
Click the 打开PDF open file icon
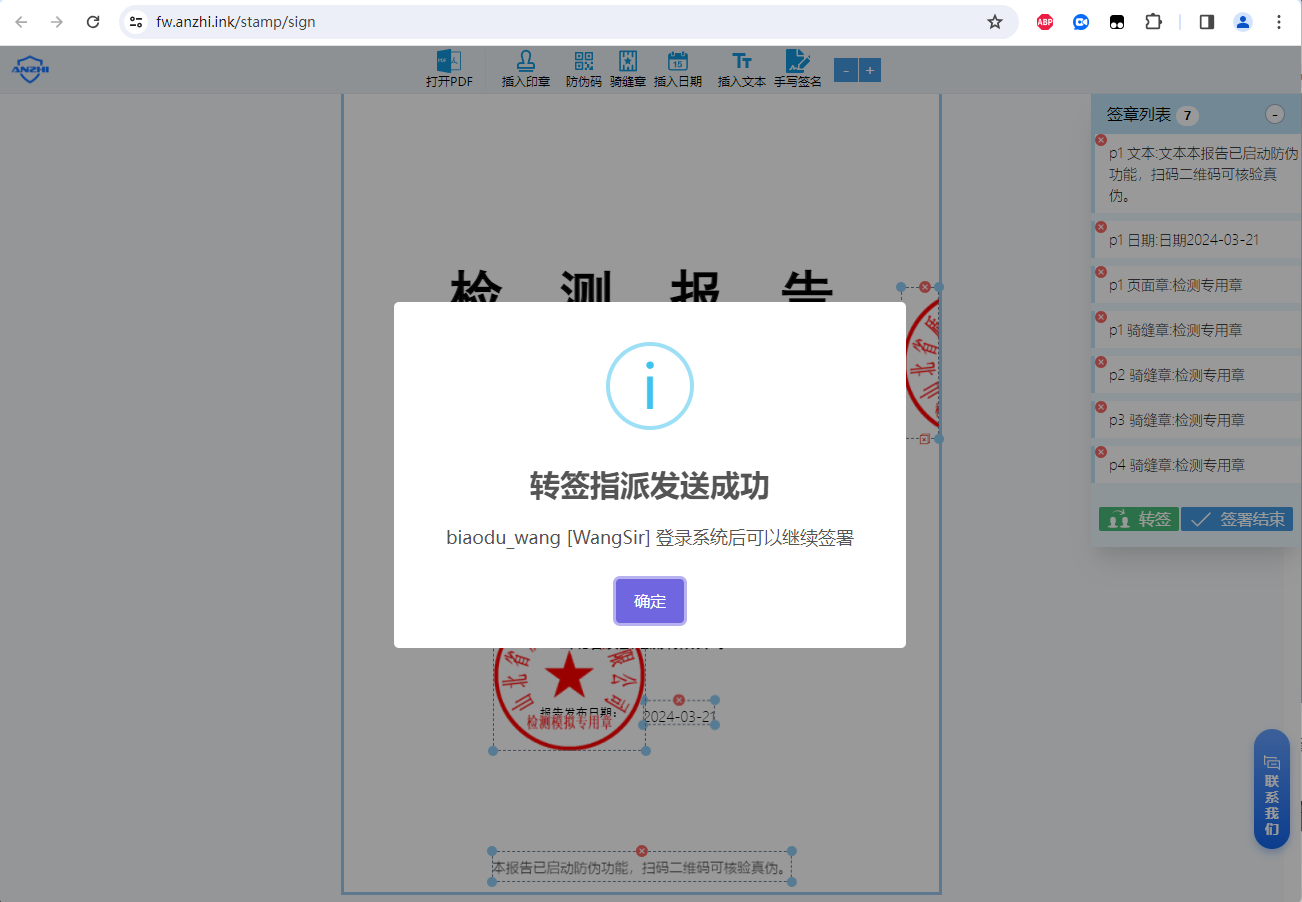click(x=448, y=68)
